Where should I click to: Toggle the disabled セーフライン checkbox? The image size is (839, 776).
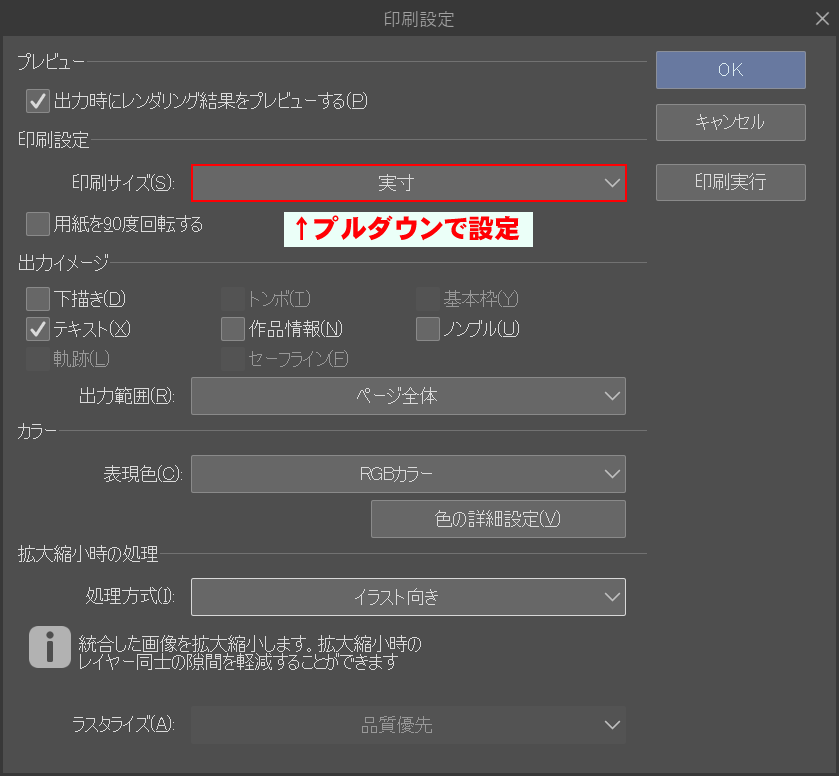click(x=233, y=359)
